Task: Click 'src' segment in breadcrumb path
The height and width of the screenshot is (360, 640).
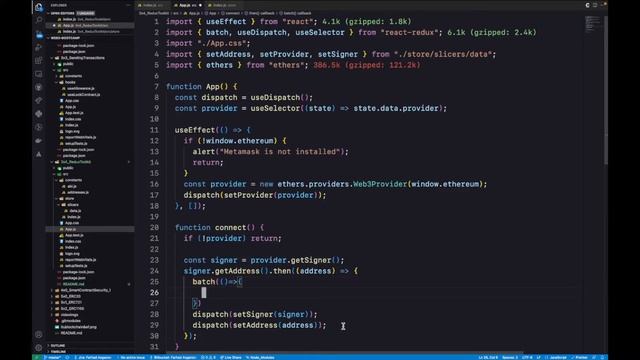Action: [x=176, y=13]
